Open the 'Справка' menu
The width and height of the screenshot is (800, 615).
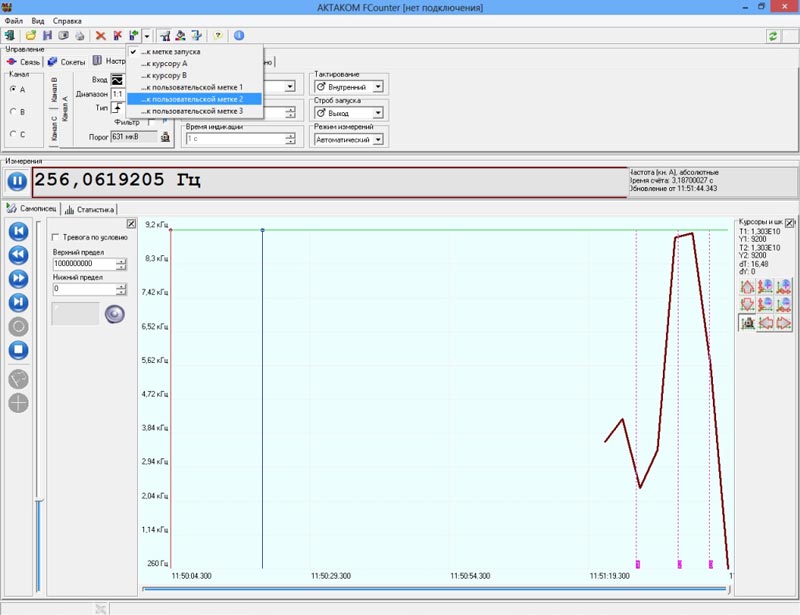[x=67, y=20]
